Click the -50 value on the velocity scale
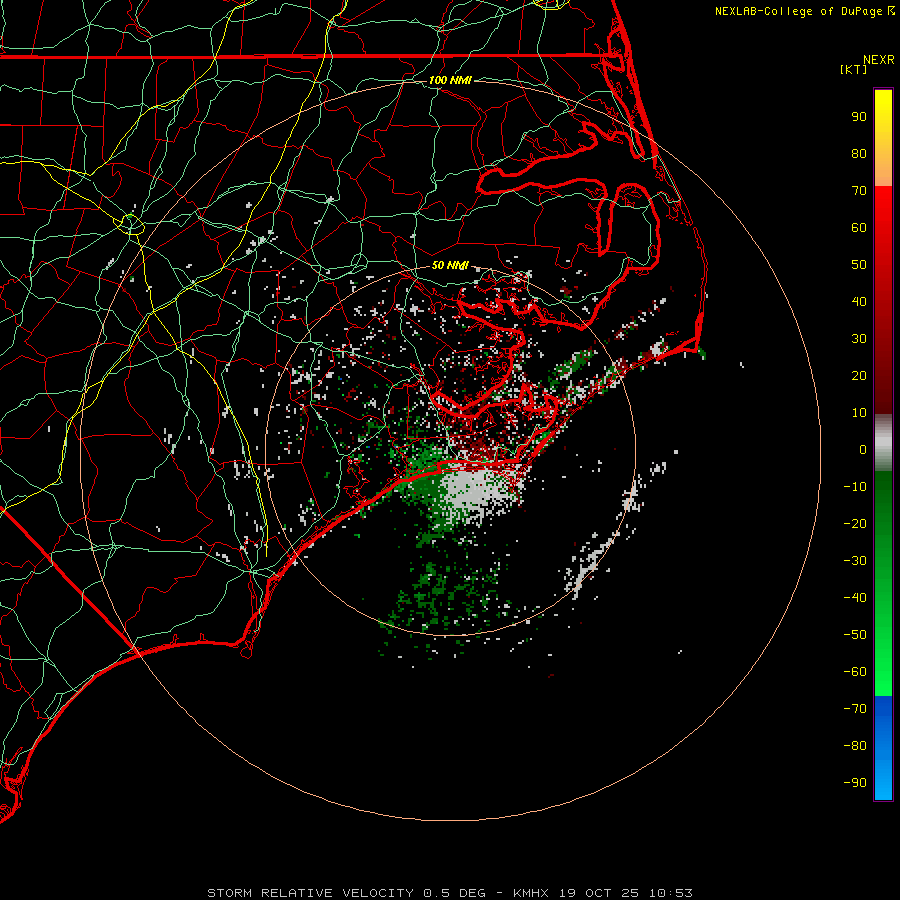The width and height of the screenshot is (900, 900). [x=855, y=635]
